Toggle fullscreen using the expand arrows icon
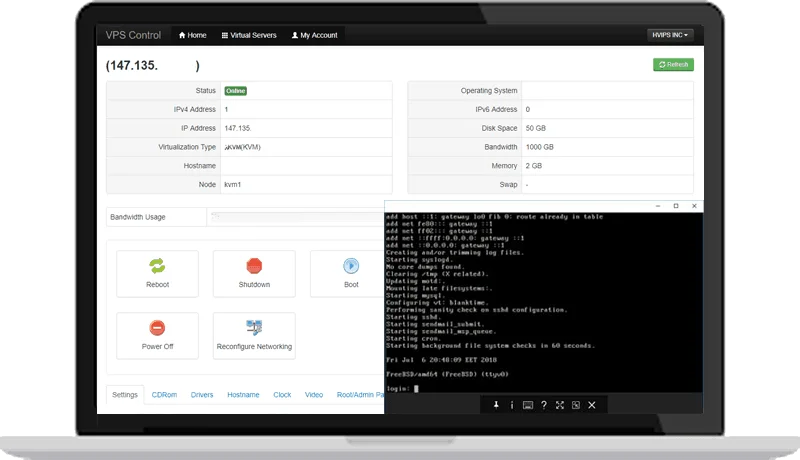 559,405
